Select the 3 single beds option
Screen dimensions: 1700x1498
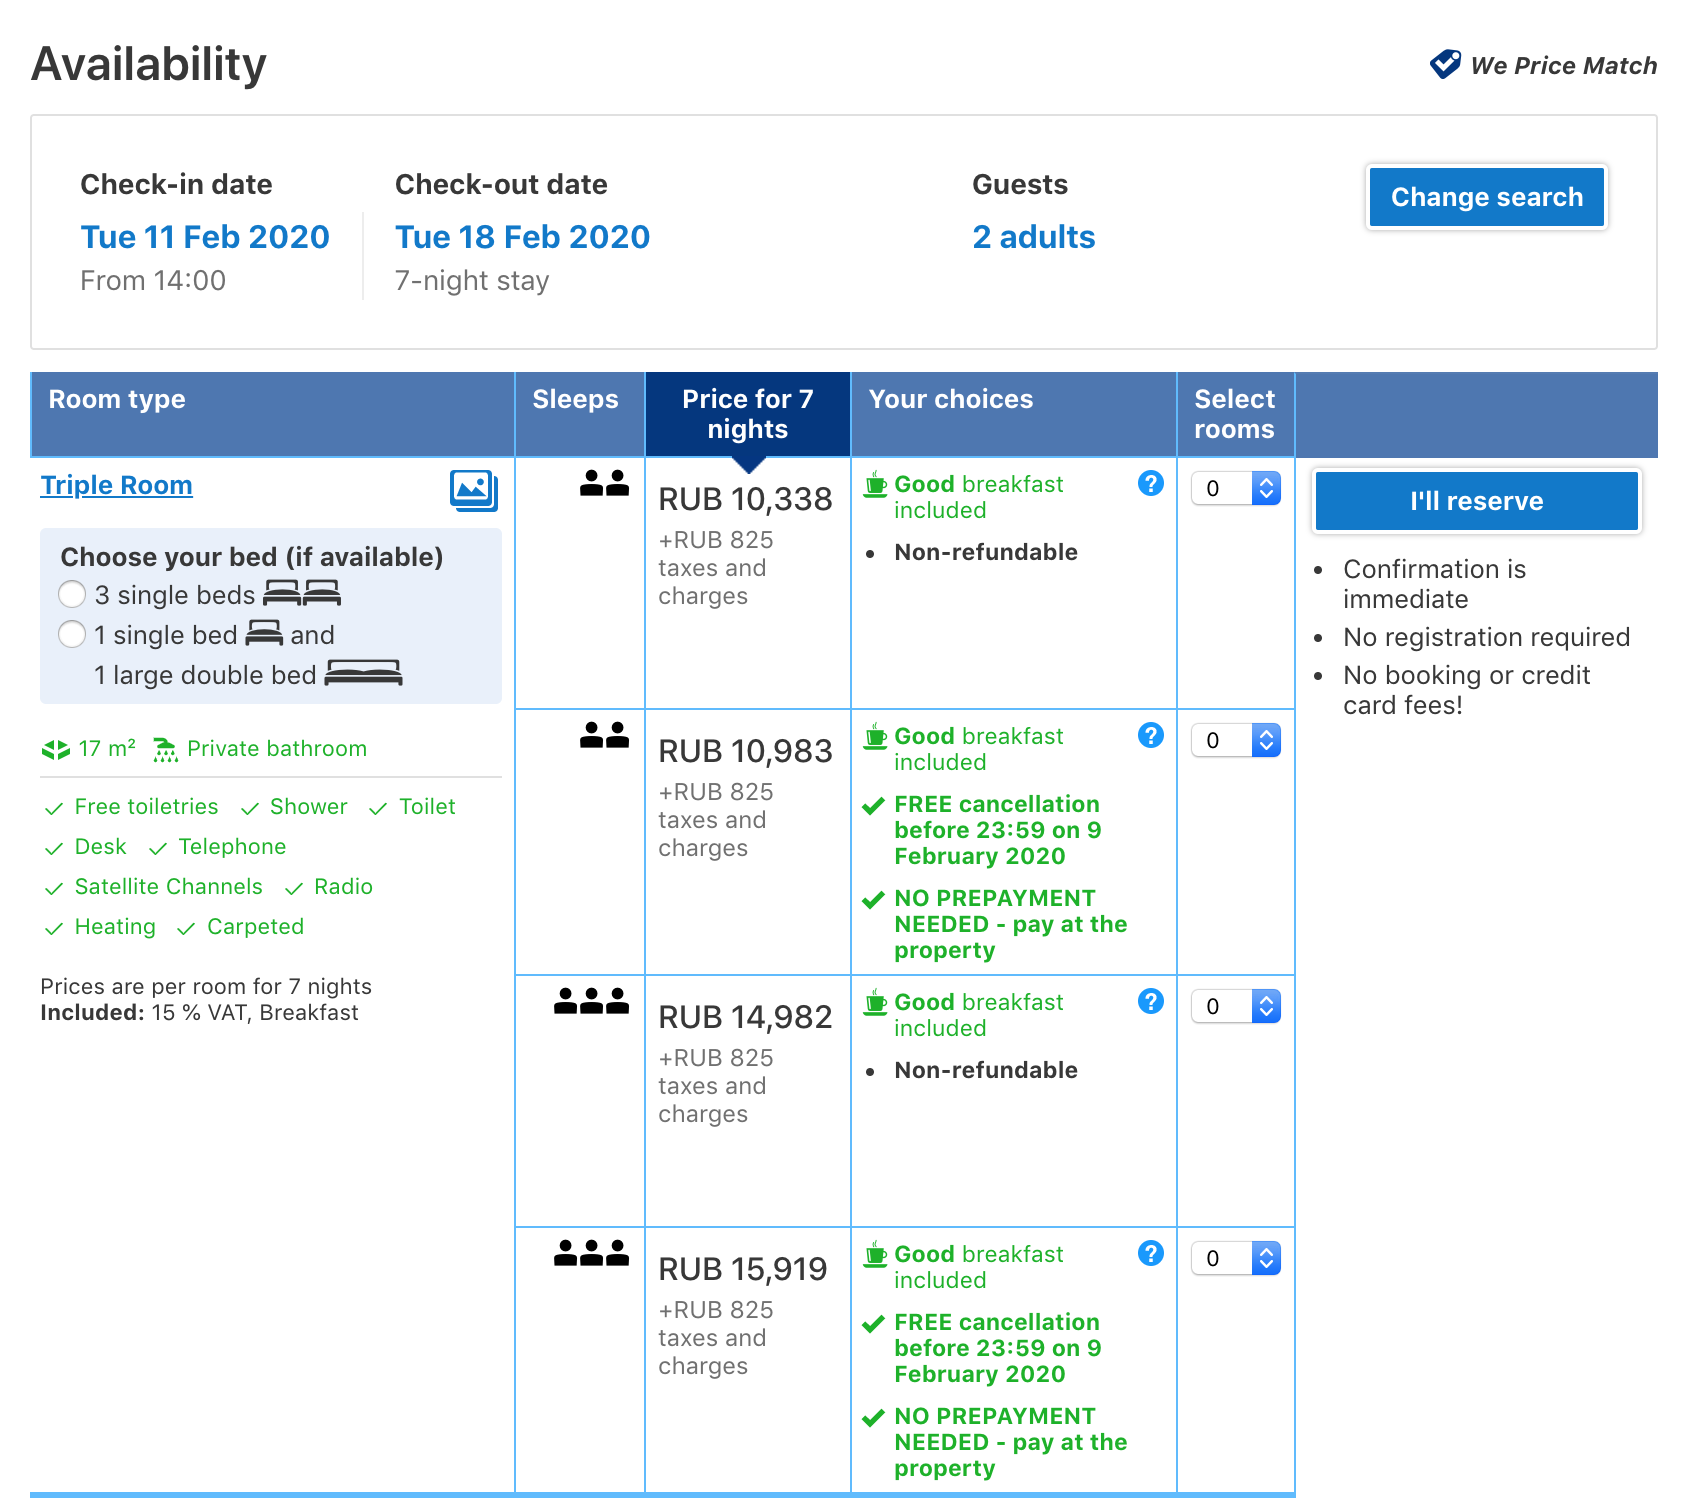click(72, 594)
